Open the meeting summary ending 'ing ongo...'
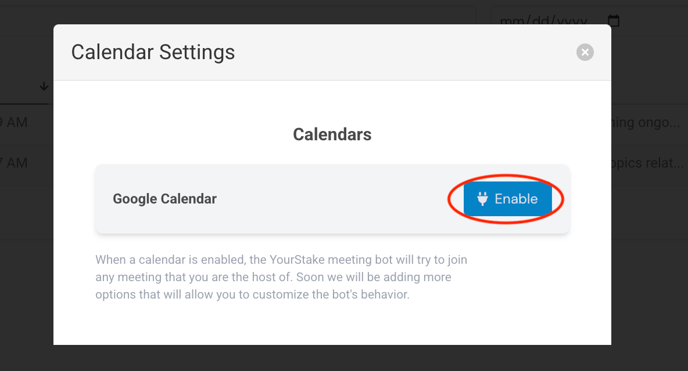This screenshot has height=371, width=688. coord(646,122)
